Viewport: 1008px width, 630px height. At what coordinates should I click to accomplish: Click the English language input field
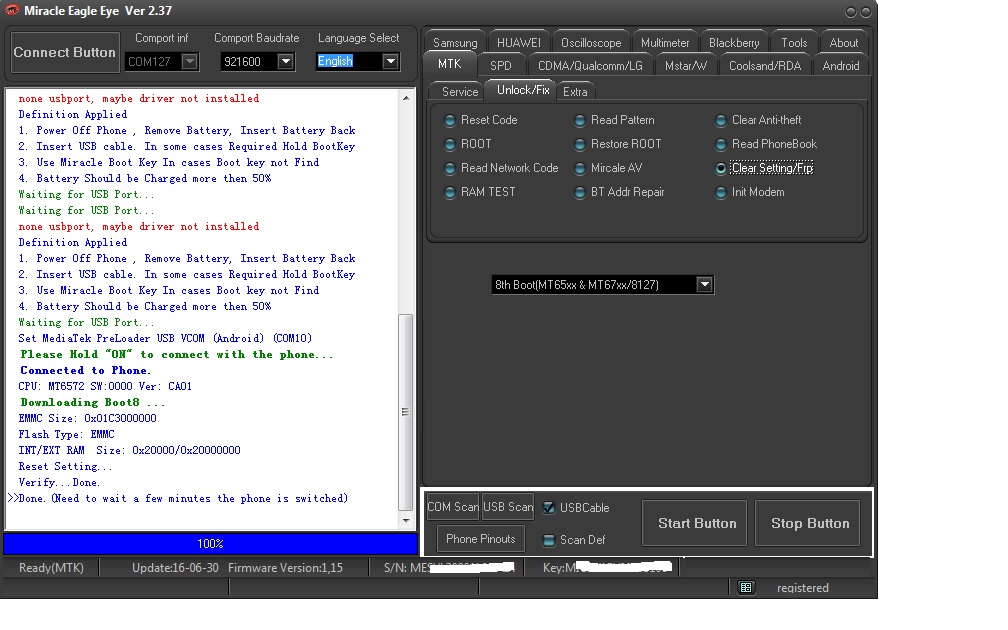point(349,62)
